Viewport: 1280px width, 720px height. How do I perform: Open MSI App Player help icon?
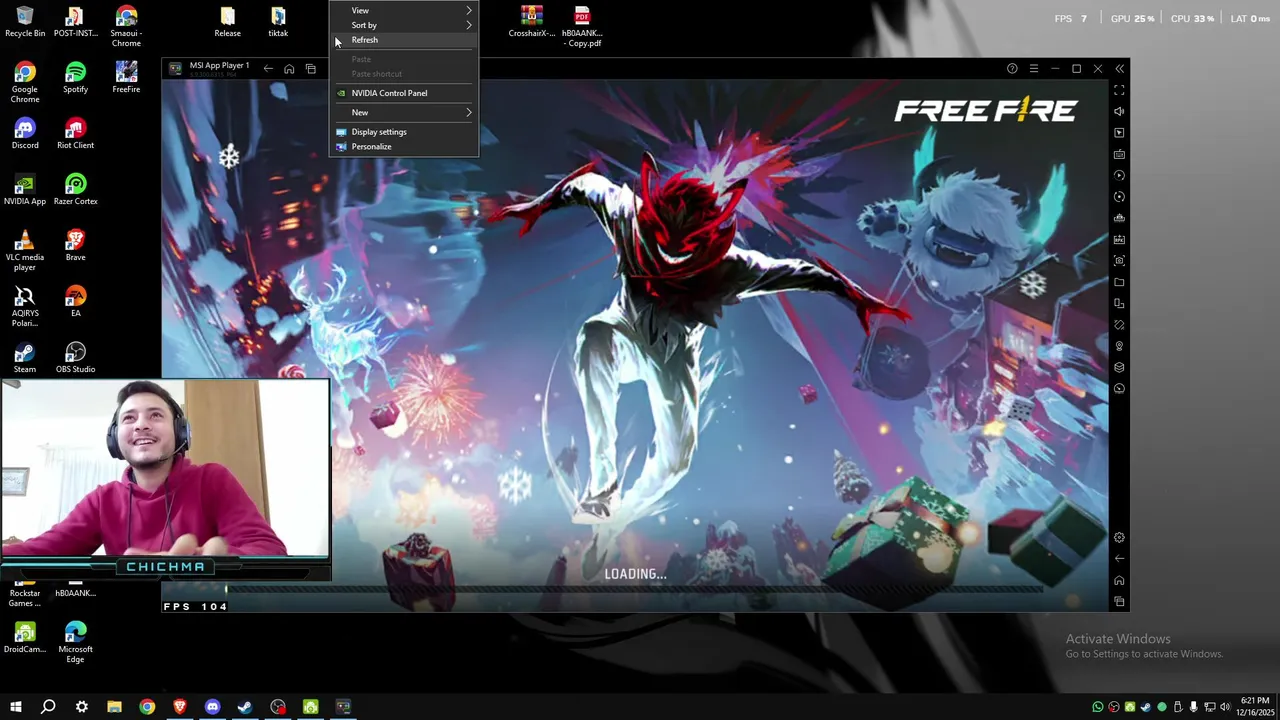pyautogui.click(x=1012, y=69)
